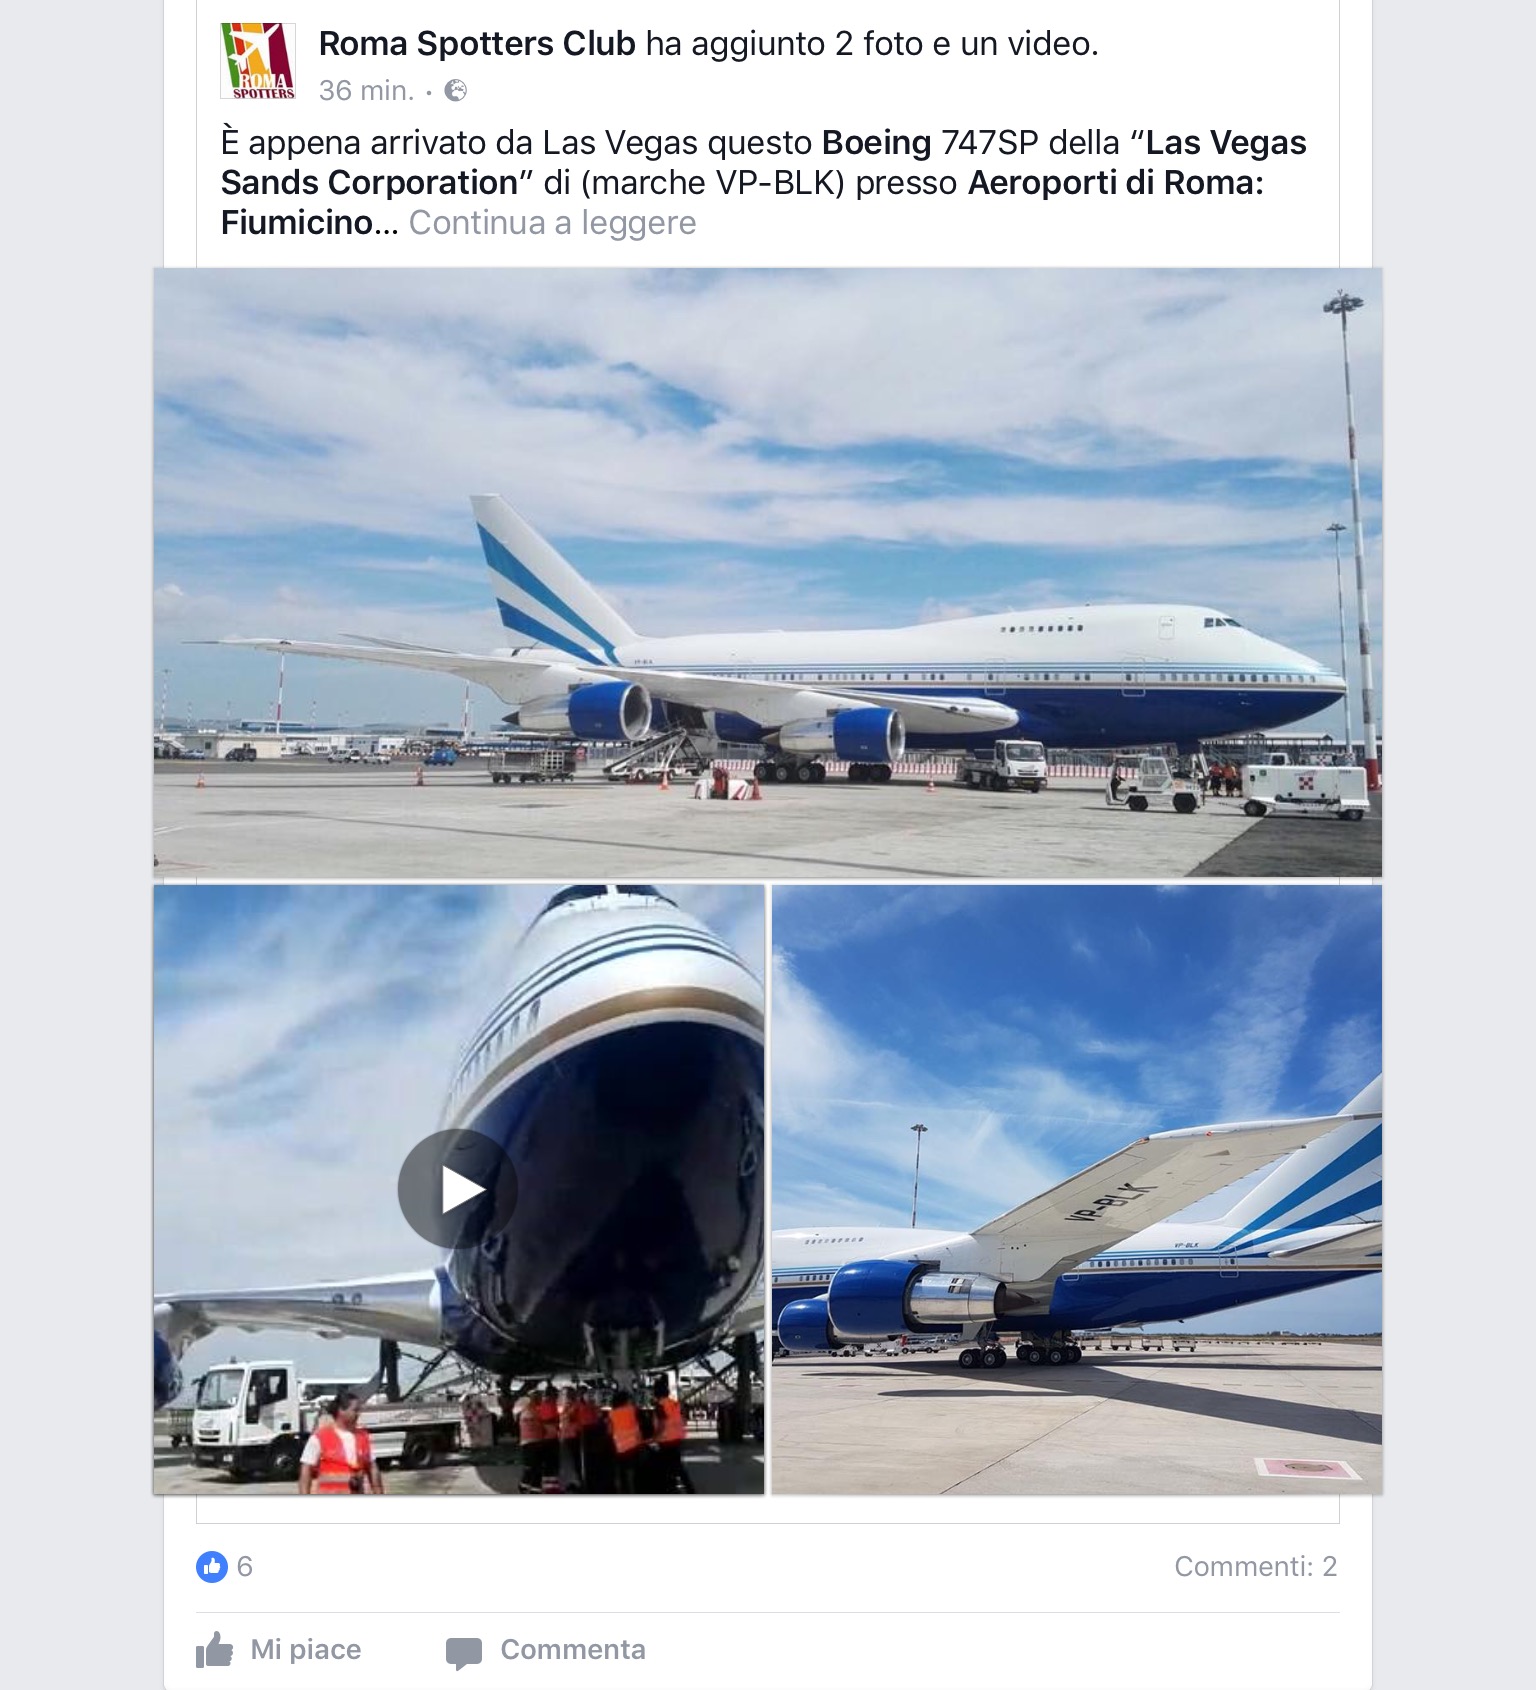Click the blue like reaction icon

pyautogui.click(x=212, y=1566)
